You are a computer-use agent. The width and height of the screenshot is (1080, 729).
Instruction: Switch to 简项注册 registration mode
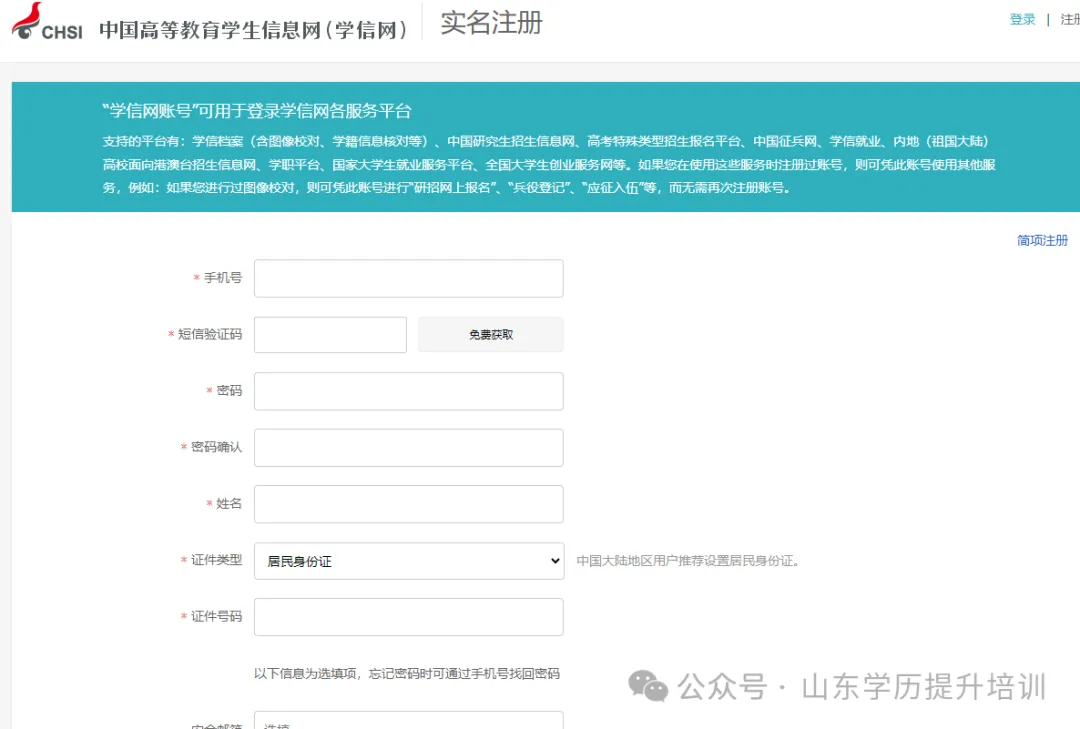point(1042,241)
